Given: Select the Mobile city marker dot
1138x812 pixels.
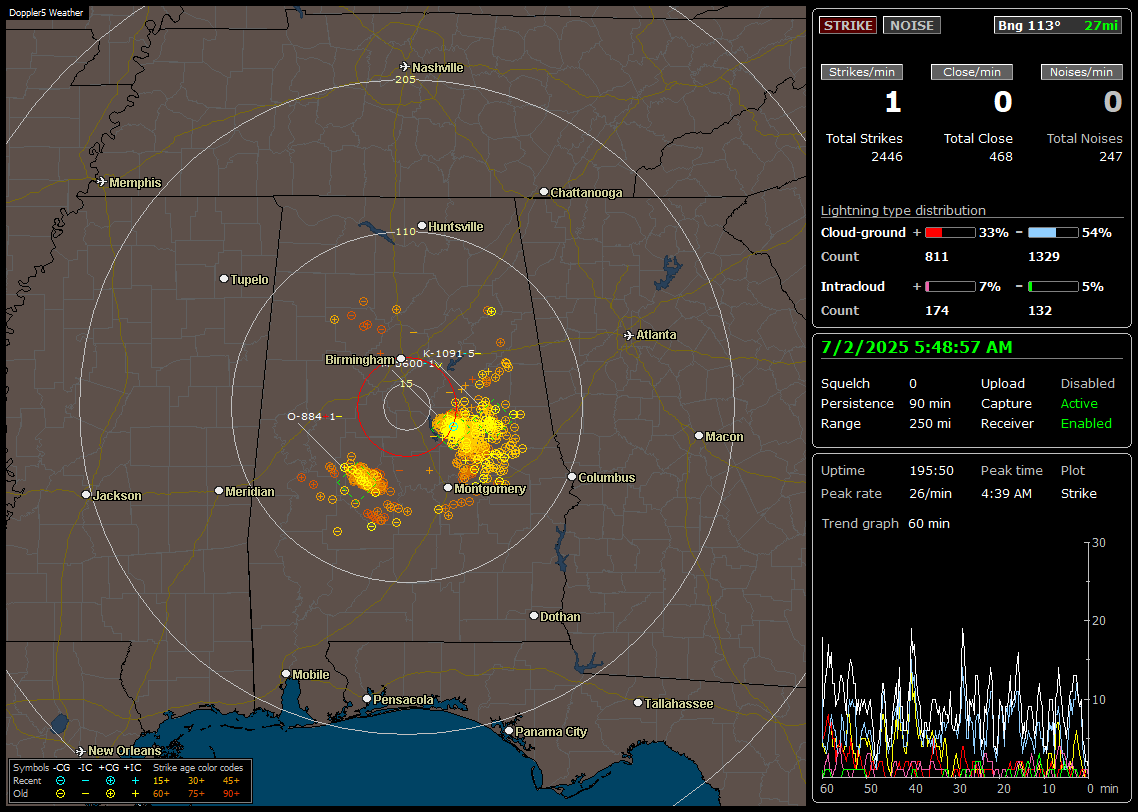Looking at the screenshot, I should click(286, 673).
